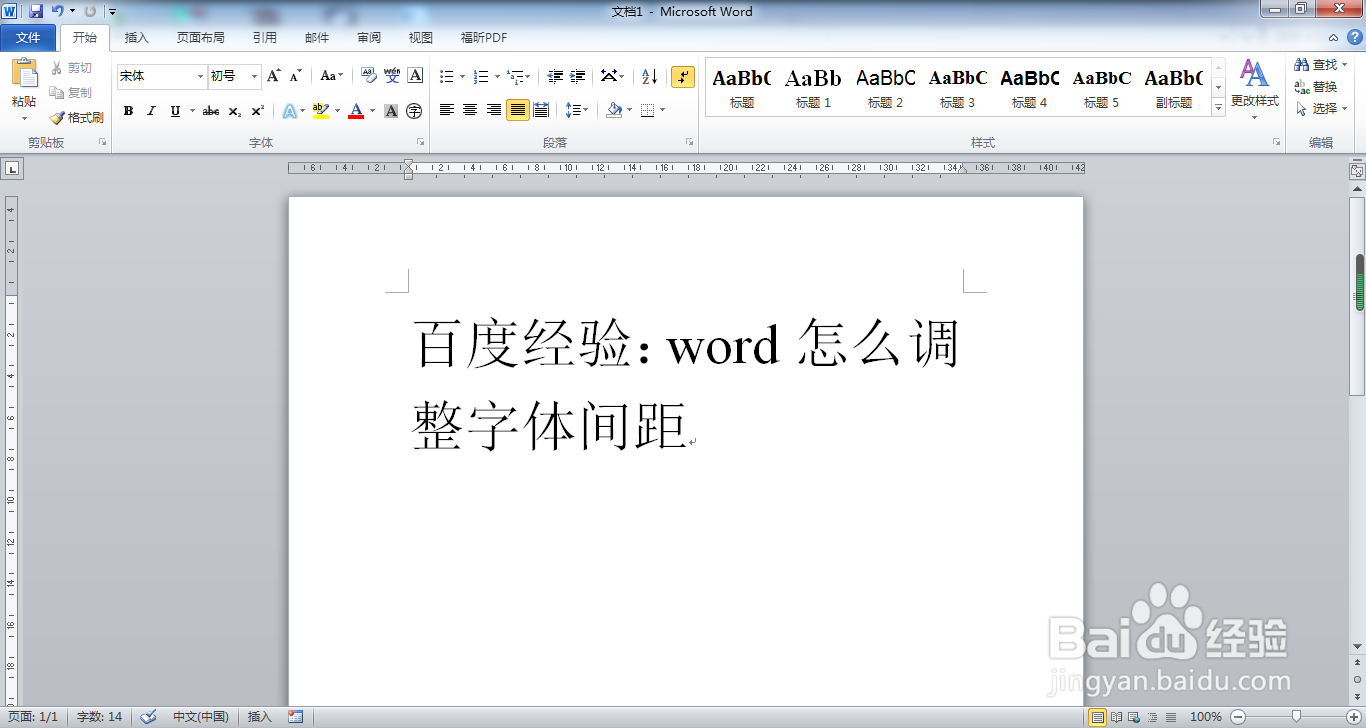1366x728 pixels.
Task: Open Word Help question mark icon
Action: [x=1355, y=37]
